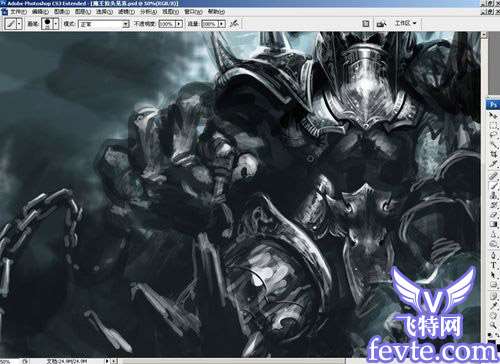Swap foreground and background colors
Screen dimensions: 500x364
click(x=496, y=335)
